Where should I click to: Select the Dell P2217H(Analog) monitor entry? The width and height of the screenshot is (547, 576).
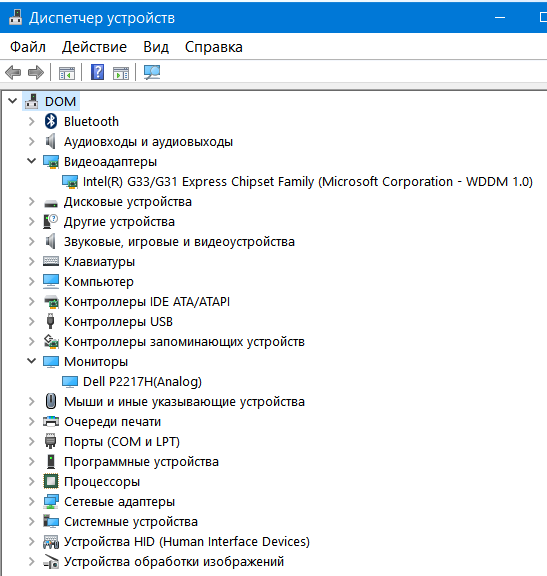tap(143, 381)
